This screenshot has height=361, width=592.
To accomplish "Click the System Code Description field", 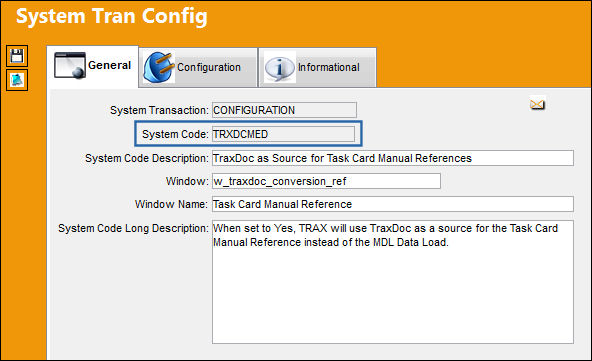I will coord(393,158).
